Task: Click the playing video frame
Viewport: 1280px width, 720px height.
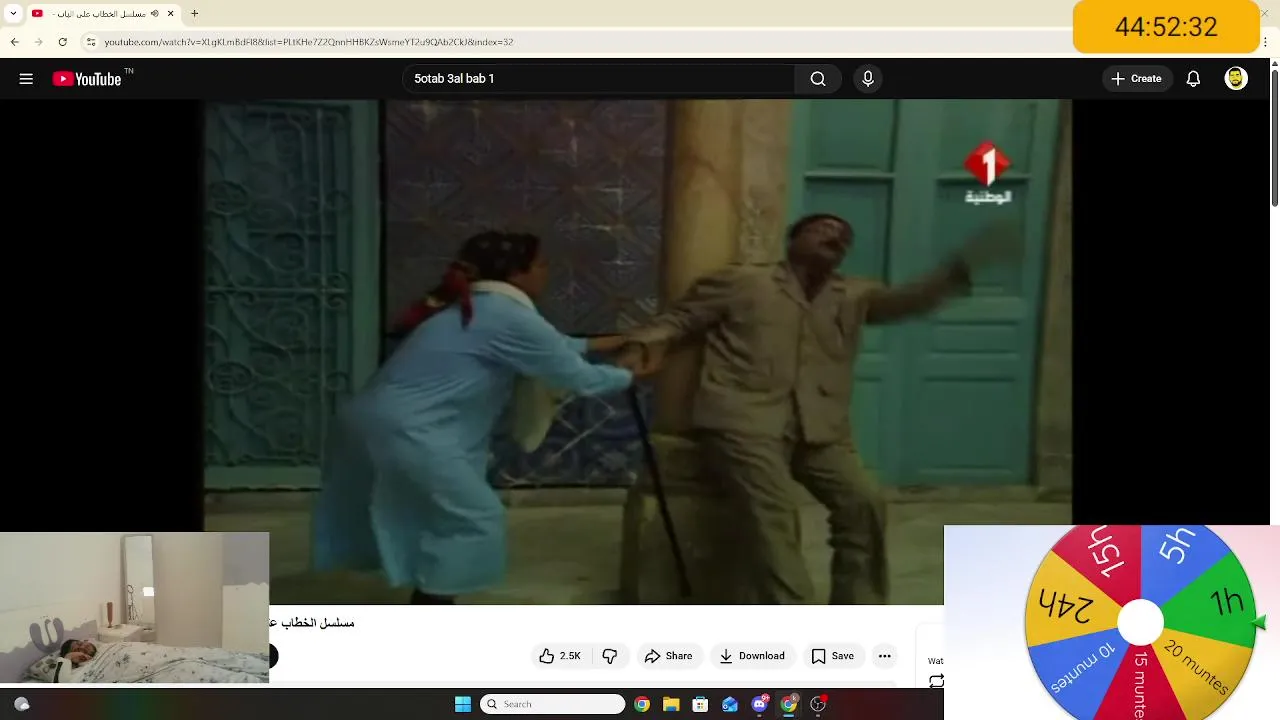Action: click(x=637, y=350)
